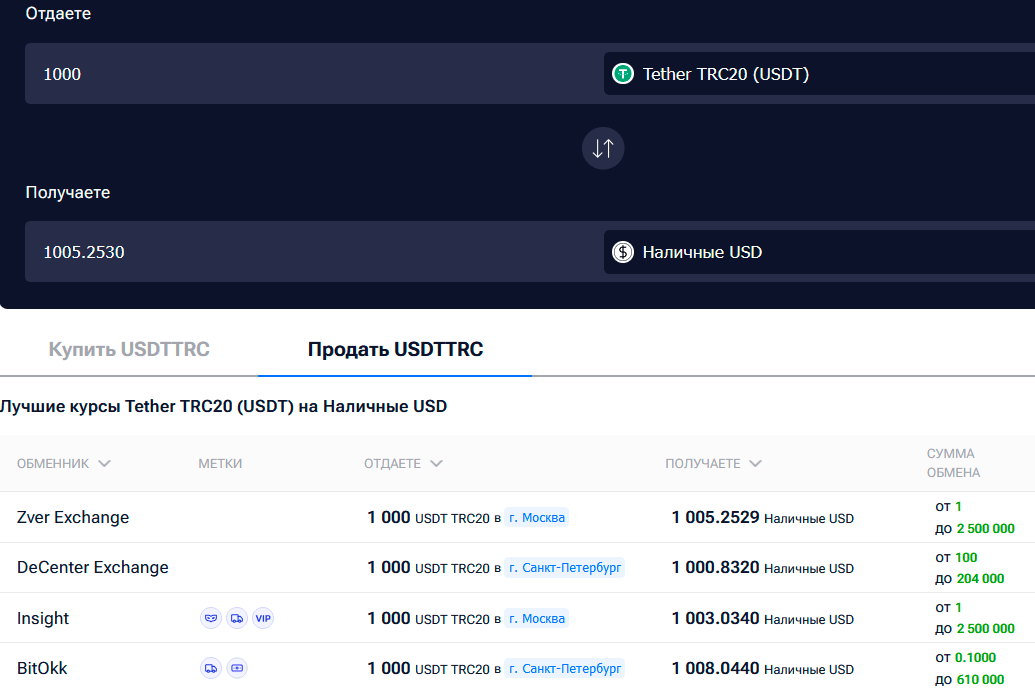This screenshot has width=1035, height=690.
Task: Click Insight's VIP badge
Action: pos(263,618)
